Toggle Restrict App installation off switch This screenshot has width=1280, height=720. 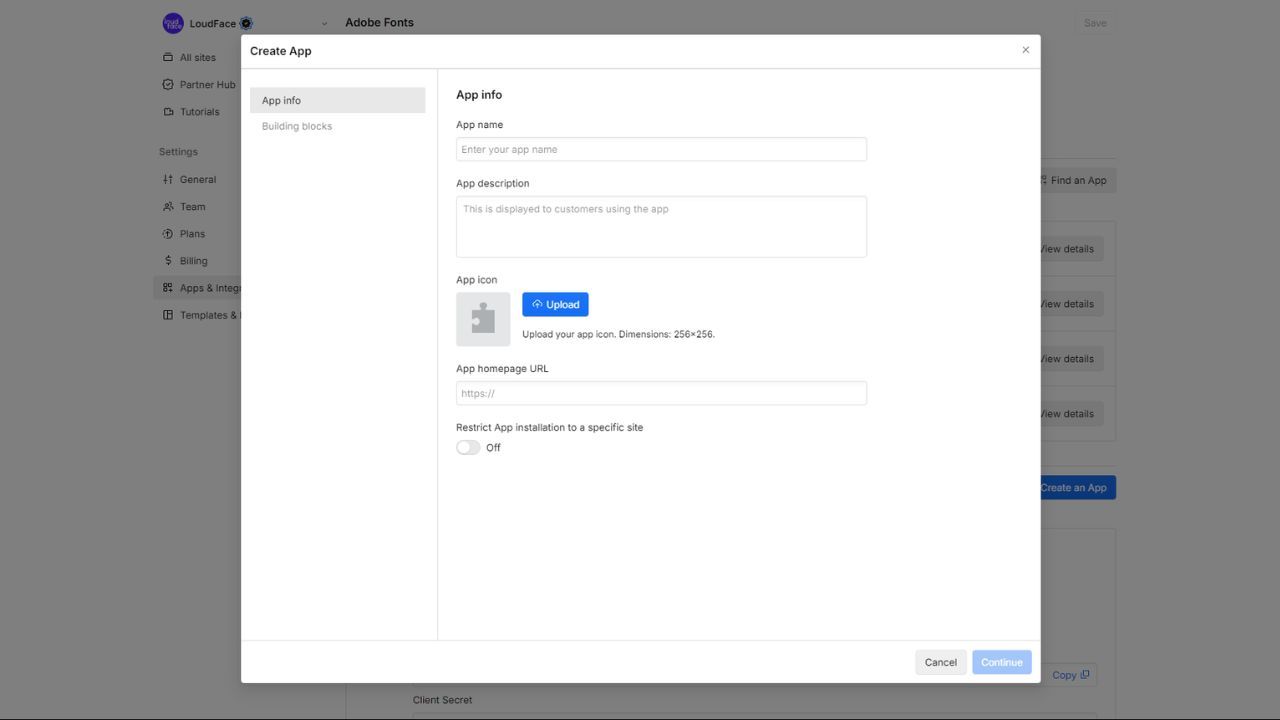pos(467,447)
